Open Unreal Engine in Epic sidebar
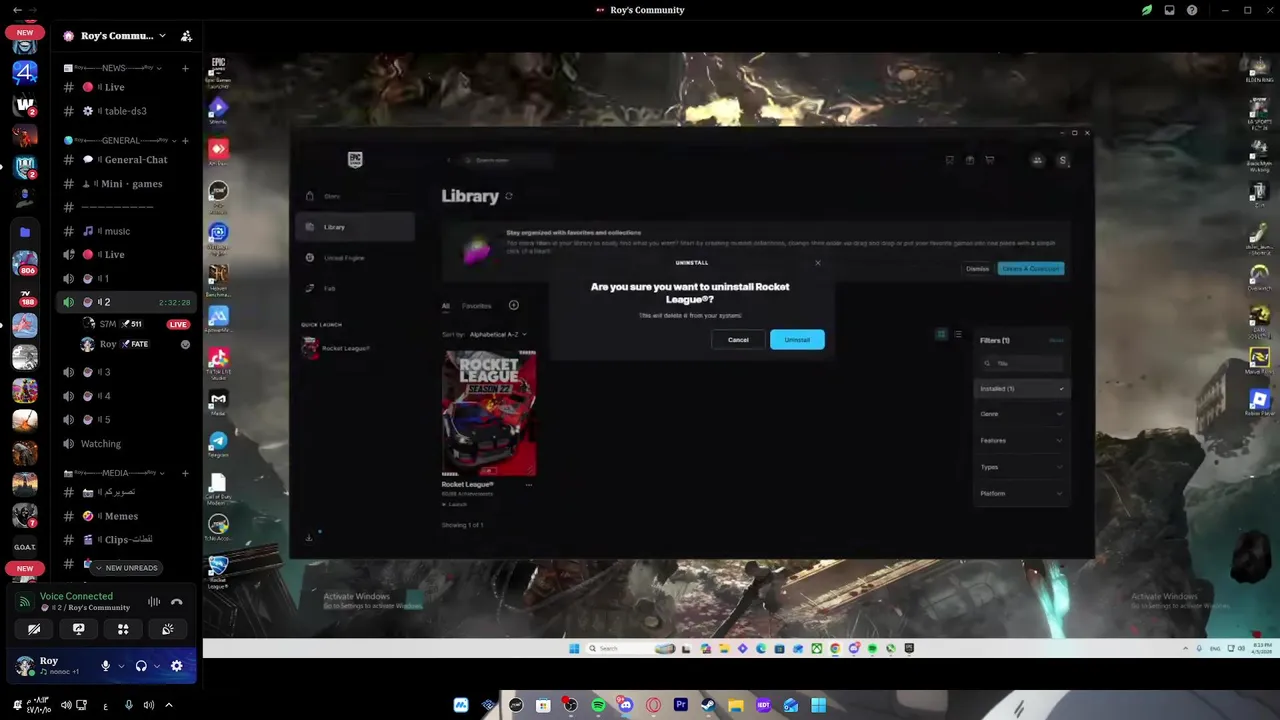The image size is (1280, 720). [x=355, y=258]
